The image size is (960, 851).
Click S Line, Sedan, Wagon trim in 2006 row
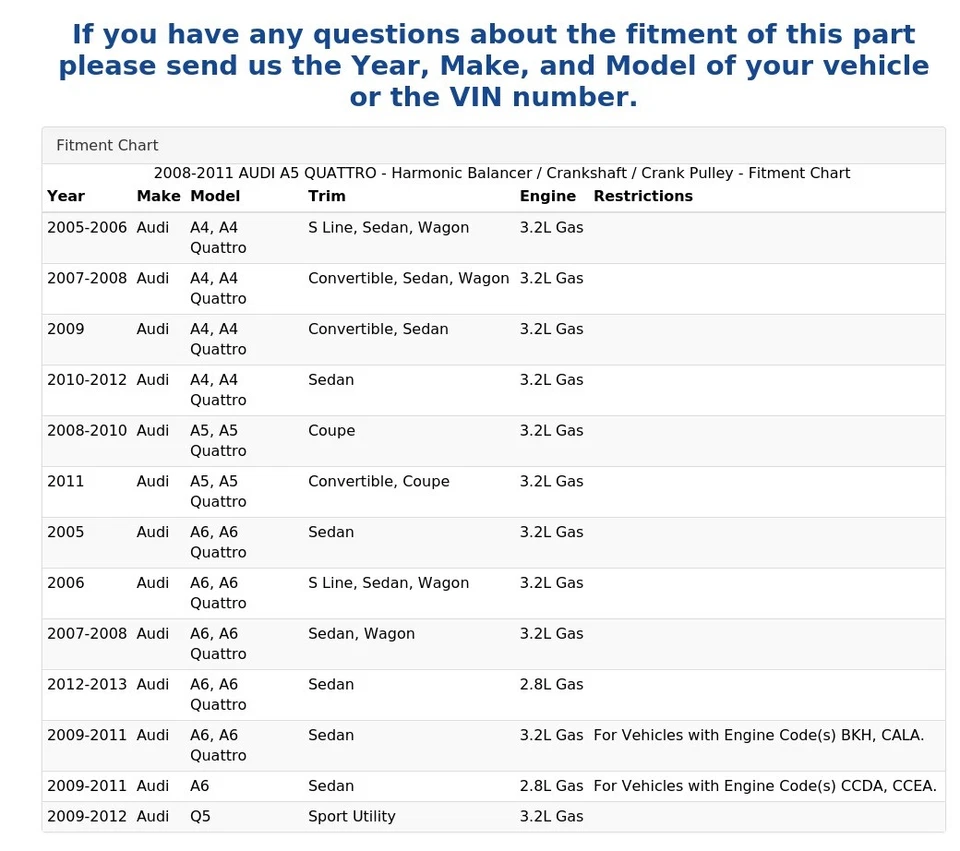[388, 583]
